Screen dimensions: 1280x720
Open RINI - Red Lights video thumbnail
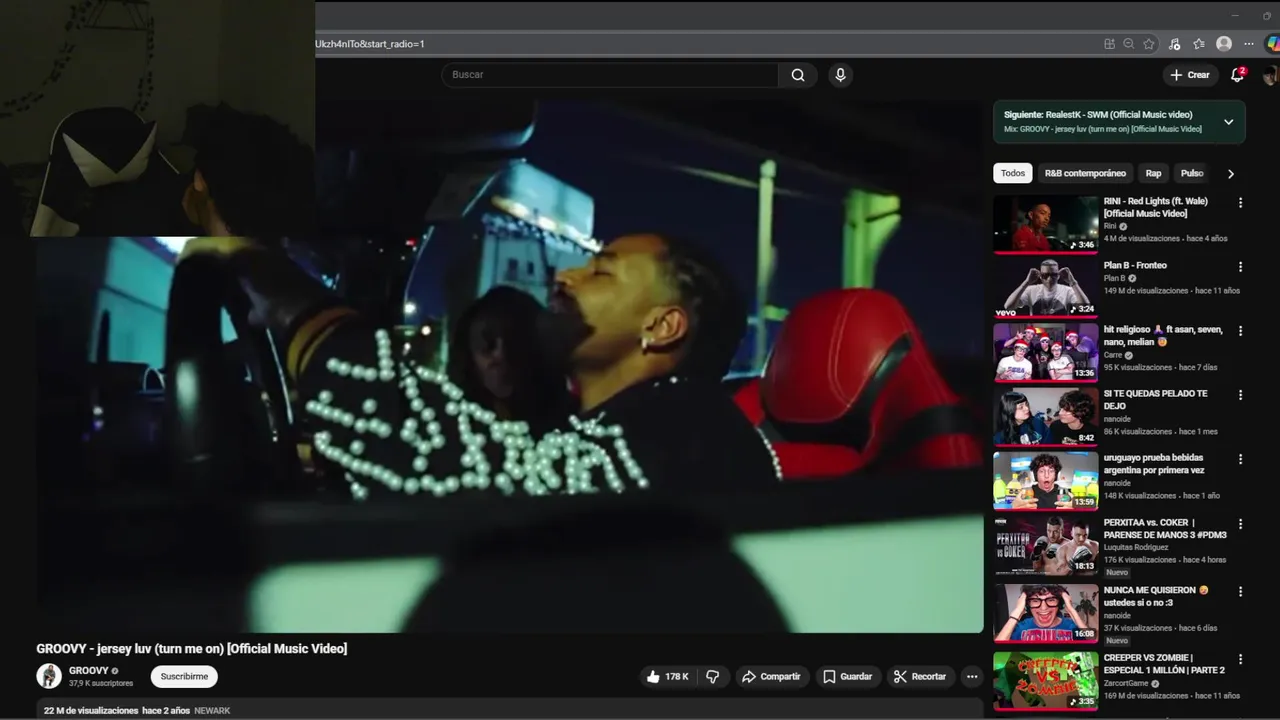pyautogui.click(x=1045, y=223)
